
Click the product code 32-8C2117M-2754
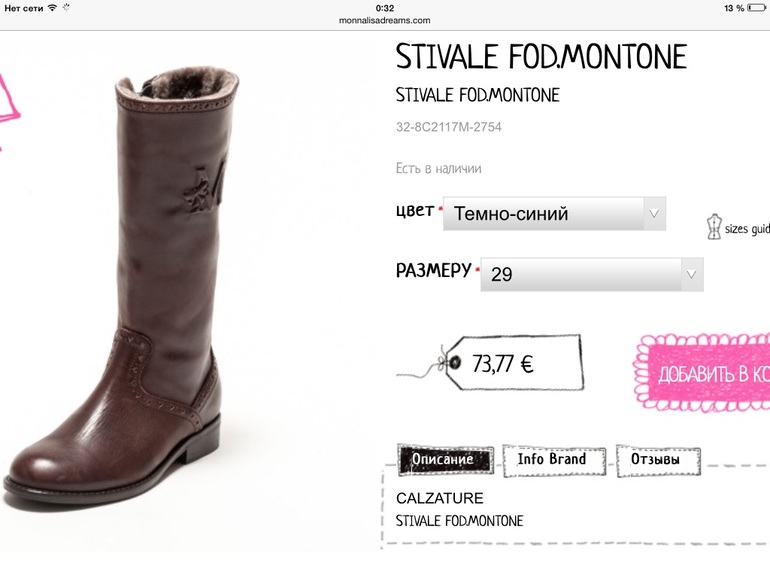tap(448, 127)
